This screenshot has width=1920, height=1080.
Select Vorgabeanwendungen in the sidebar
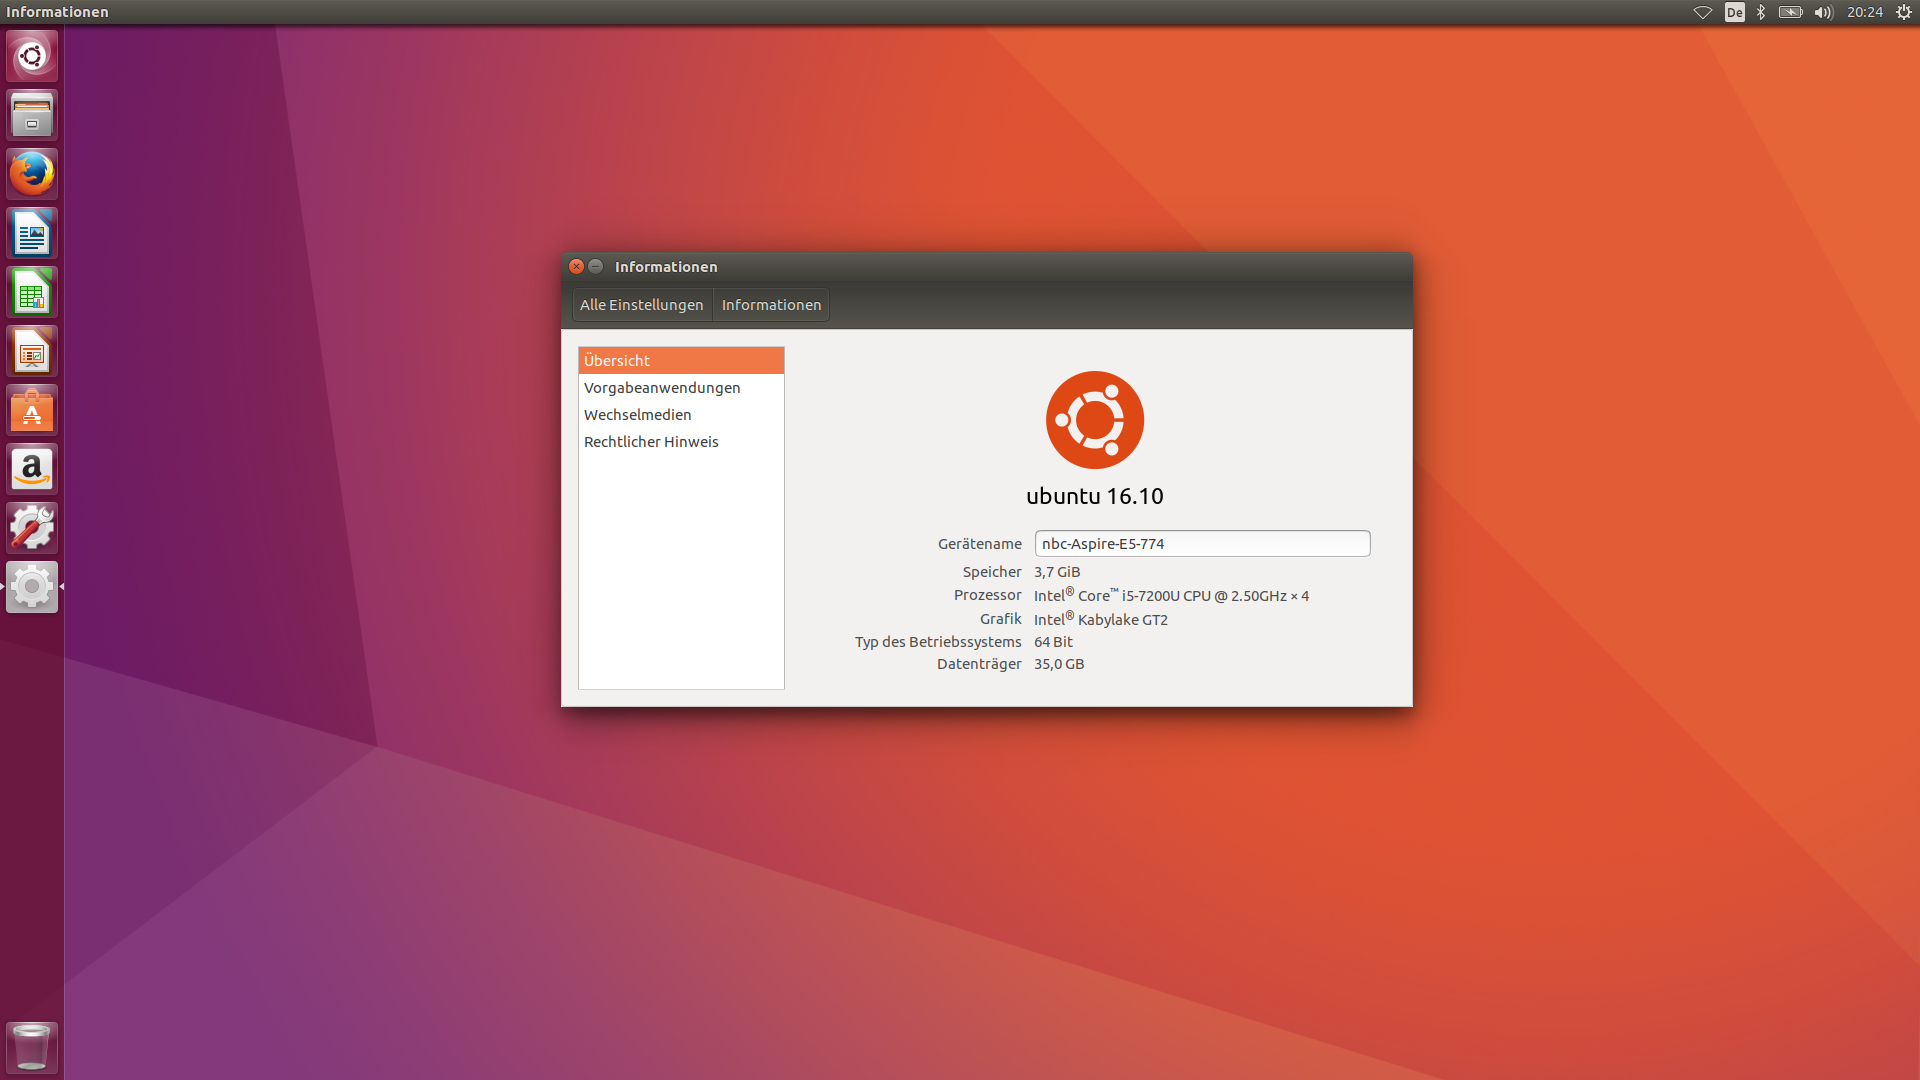662,388
